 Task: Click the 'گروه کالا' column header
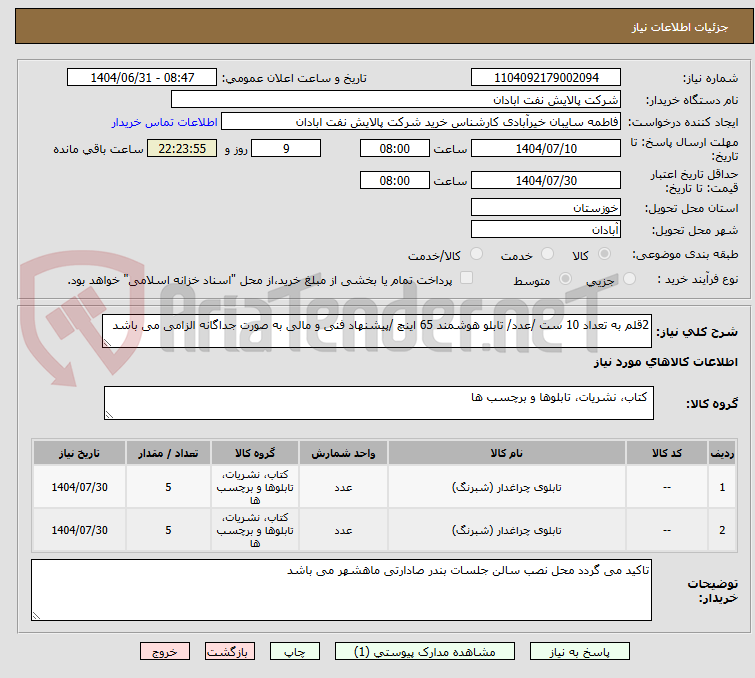255,453
